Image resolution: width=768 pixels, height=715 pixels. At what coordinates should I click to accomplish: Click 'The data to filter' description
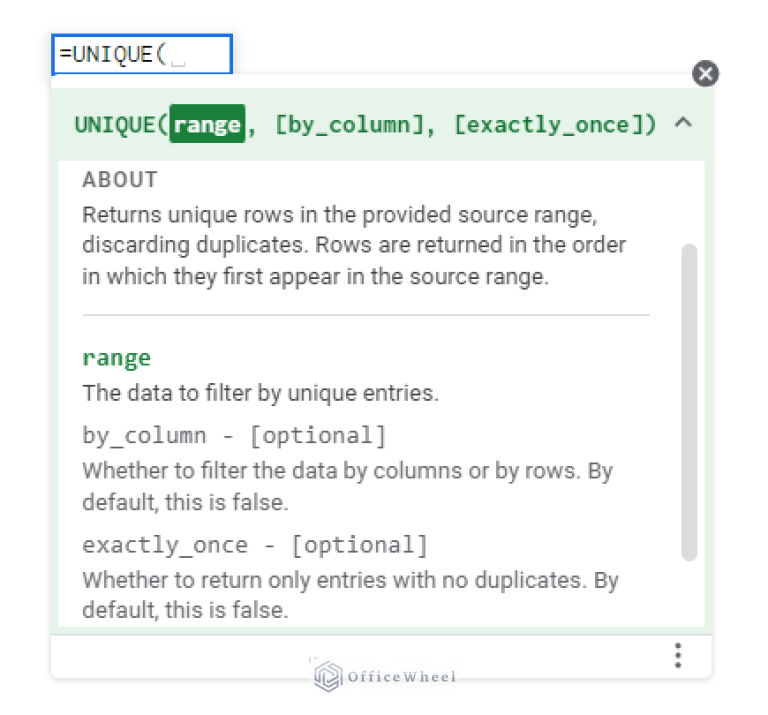(260, 393)
